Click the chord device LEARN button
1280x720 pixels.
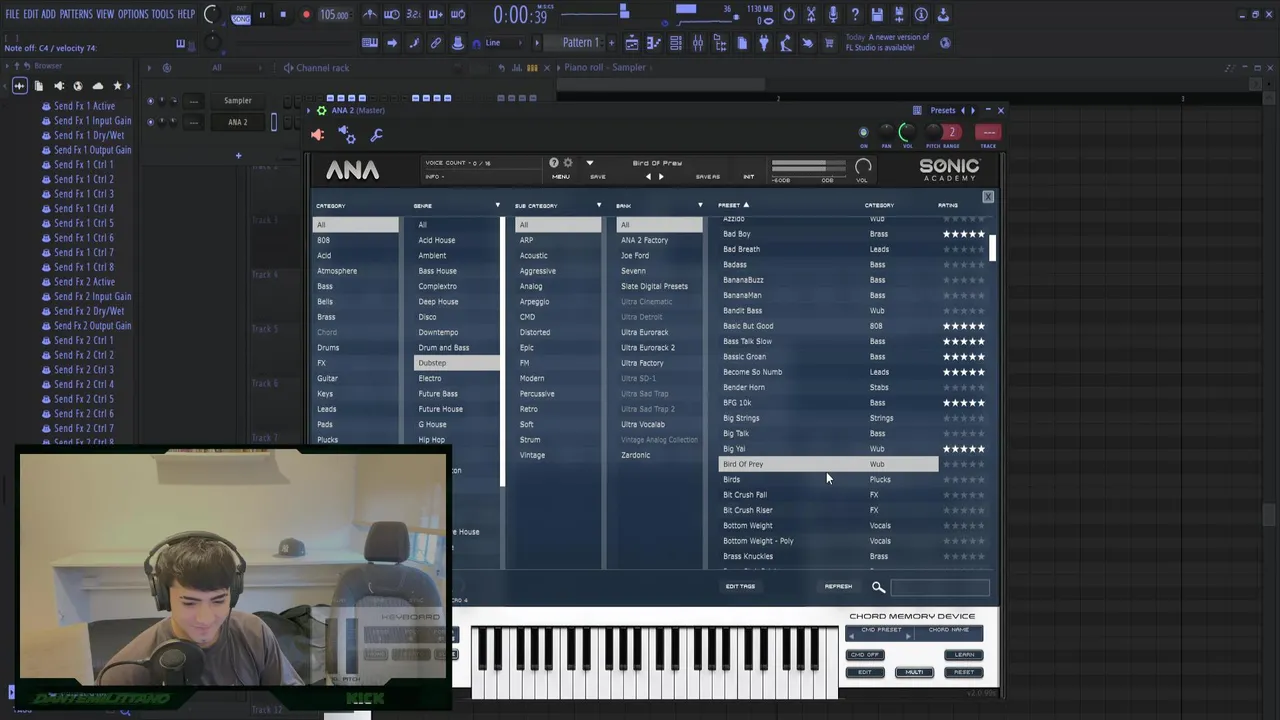(x=964, y=655)
